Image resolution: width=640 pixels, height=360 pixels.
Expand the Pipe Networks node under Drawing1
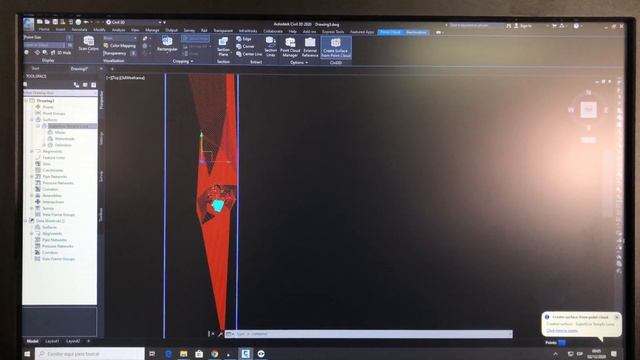click(32, 176)
